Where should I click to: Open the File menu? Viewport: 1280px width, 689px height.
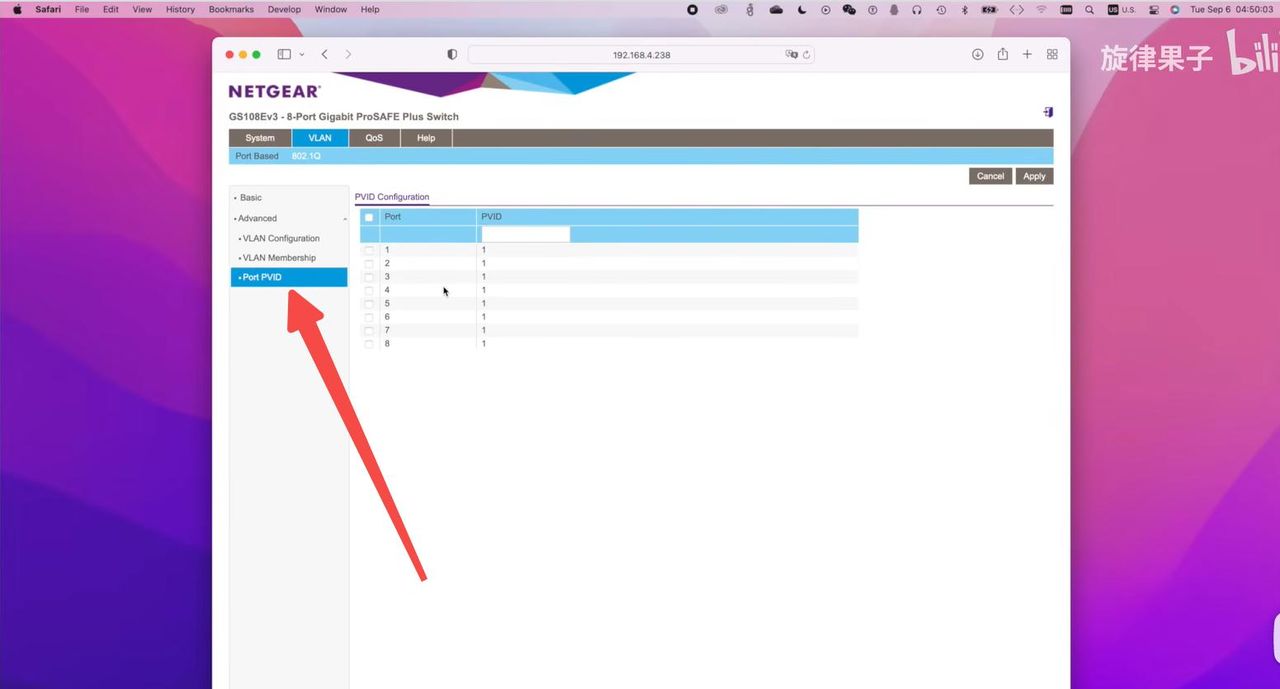pos(82,9)
